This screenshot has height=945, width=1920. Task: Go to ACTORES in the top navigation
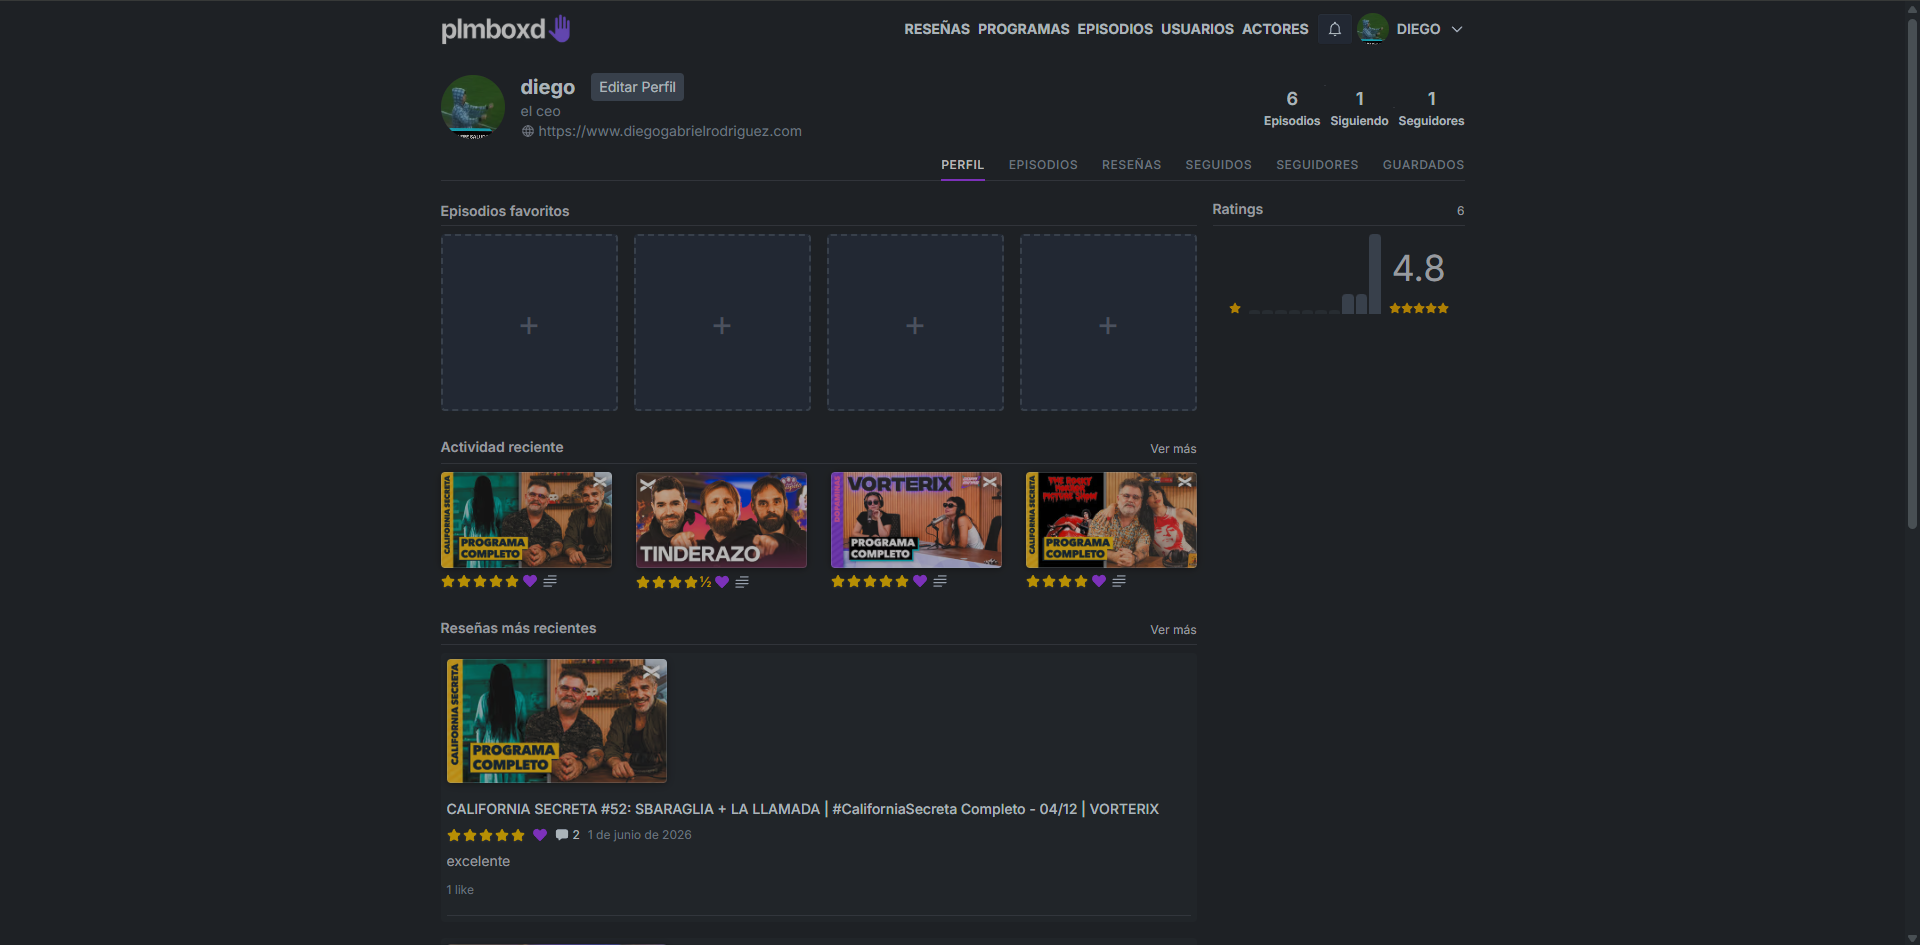(x=1275, y=29)
